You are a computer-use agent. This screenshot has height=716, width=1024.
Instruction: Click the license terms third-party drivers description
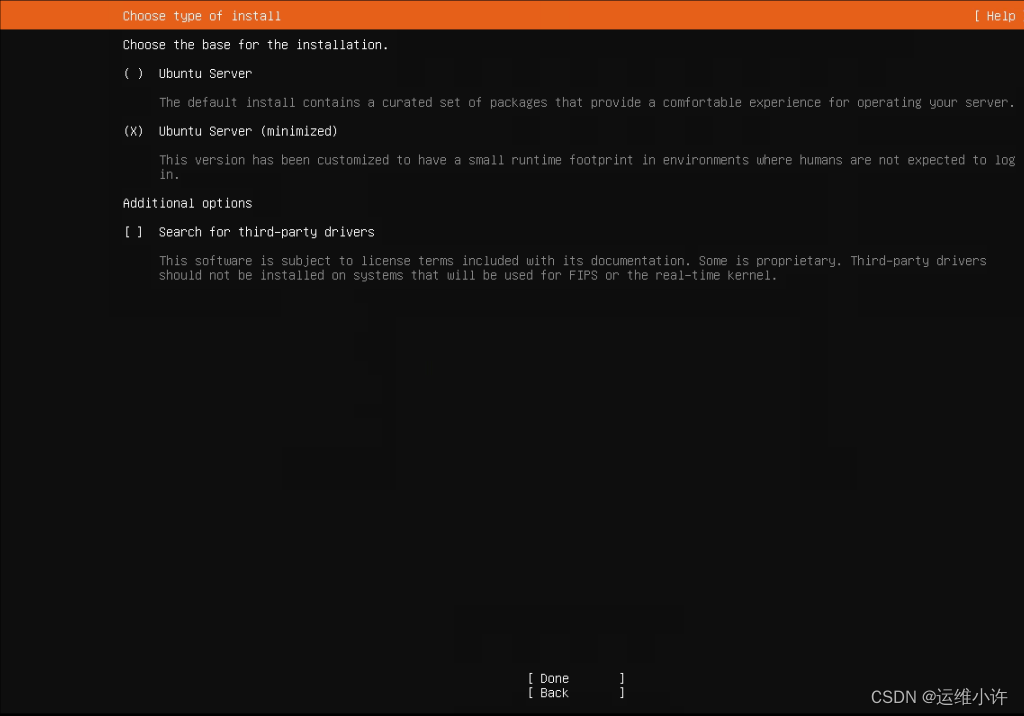coord(573,268)
